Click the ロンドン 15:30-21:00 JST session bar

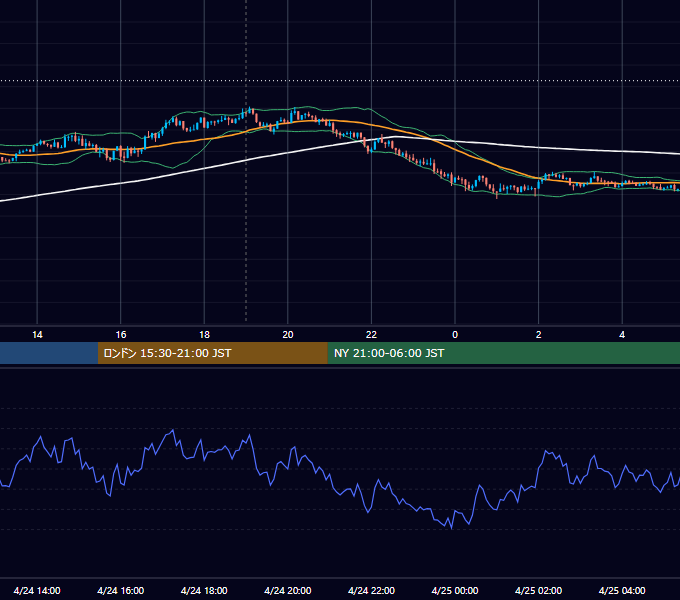[x=212, y=353]
